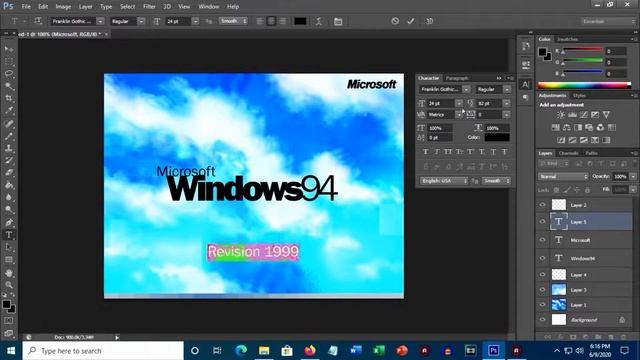This screenshot has height=360, width=640.
Task: Select the Crop tool
Action: [9, 98]
